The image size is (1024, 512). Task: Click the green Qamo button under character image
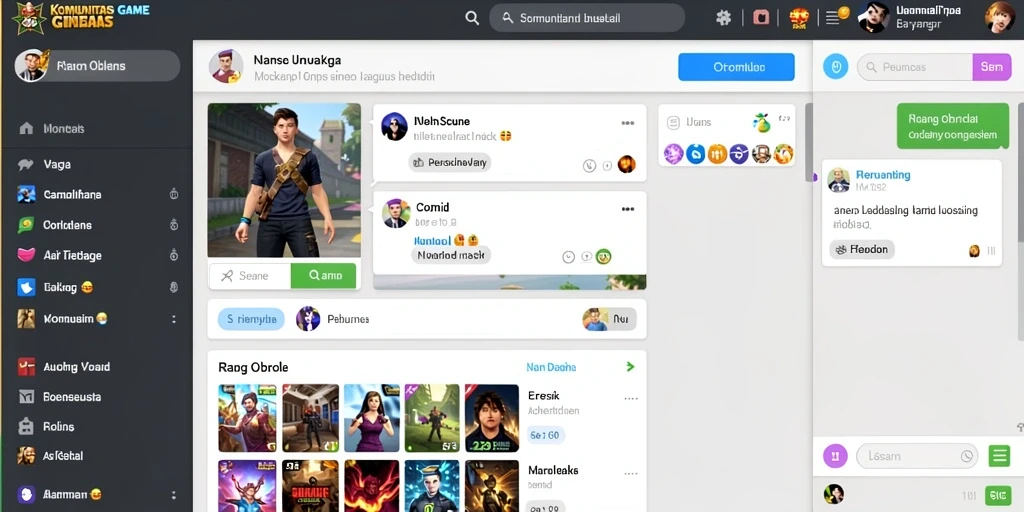pyautogui.click(x=324, y=276)
